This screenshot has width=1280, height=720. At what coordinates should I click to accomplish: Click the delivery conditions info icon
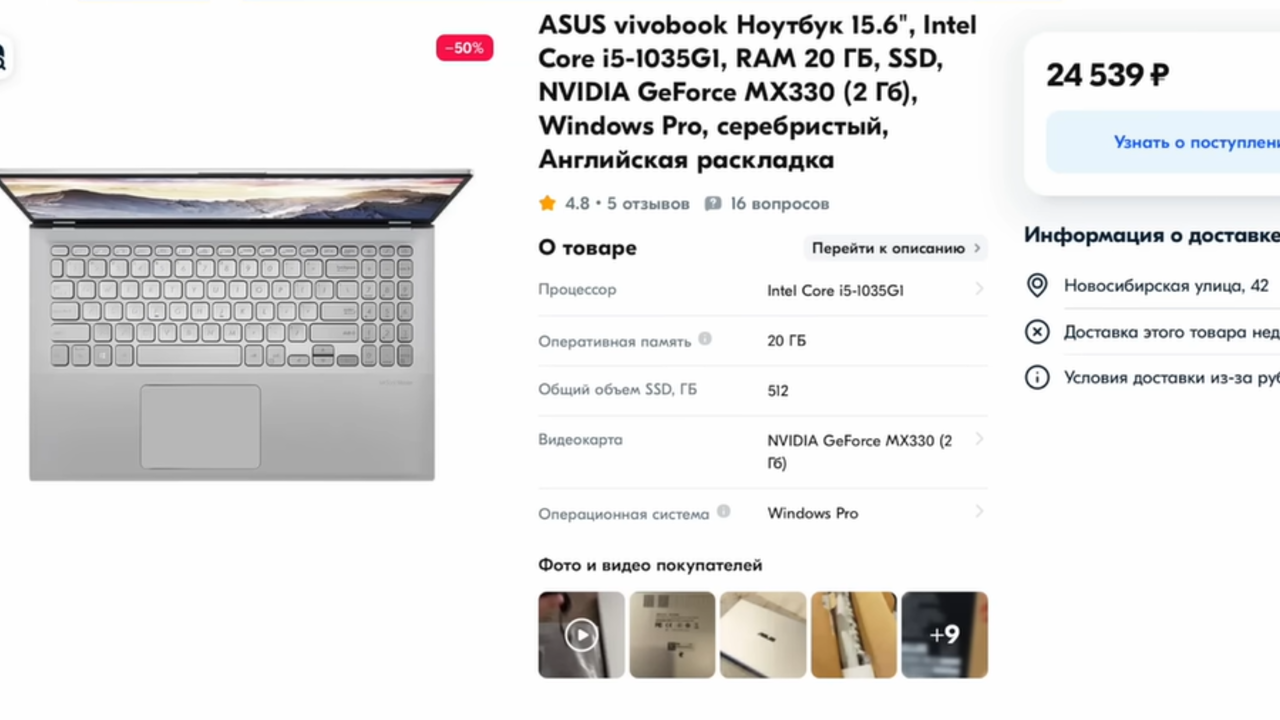click(1037, 378)
